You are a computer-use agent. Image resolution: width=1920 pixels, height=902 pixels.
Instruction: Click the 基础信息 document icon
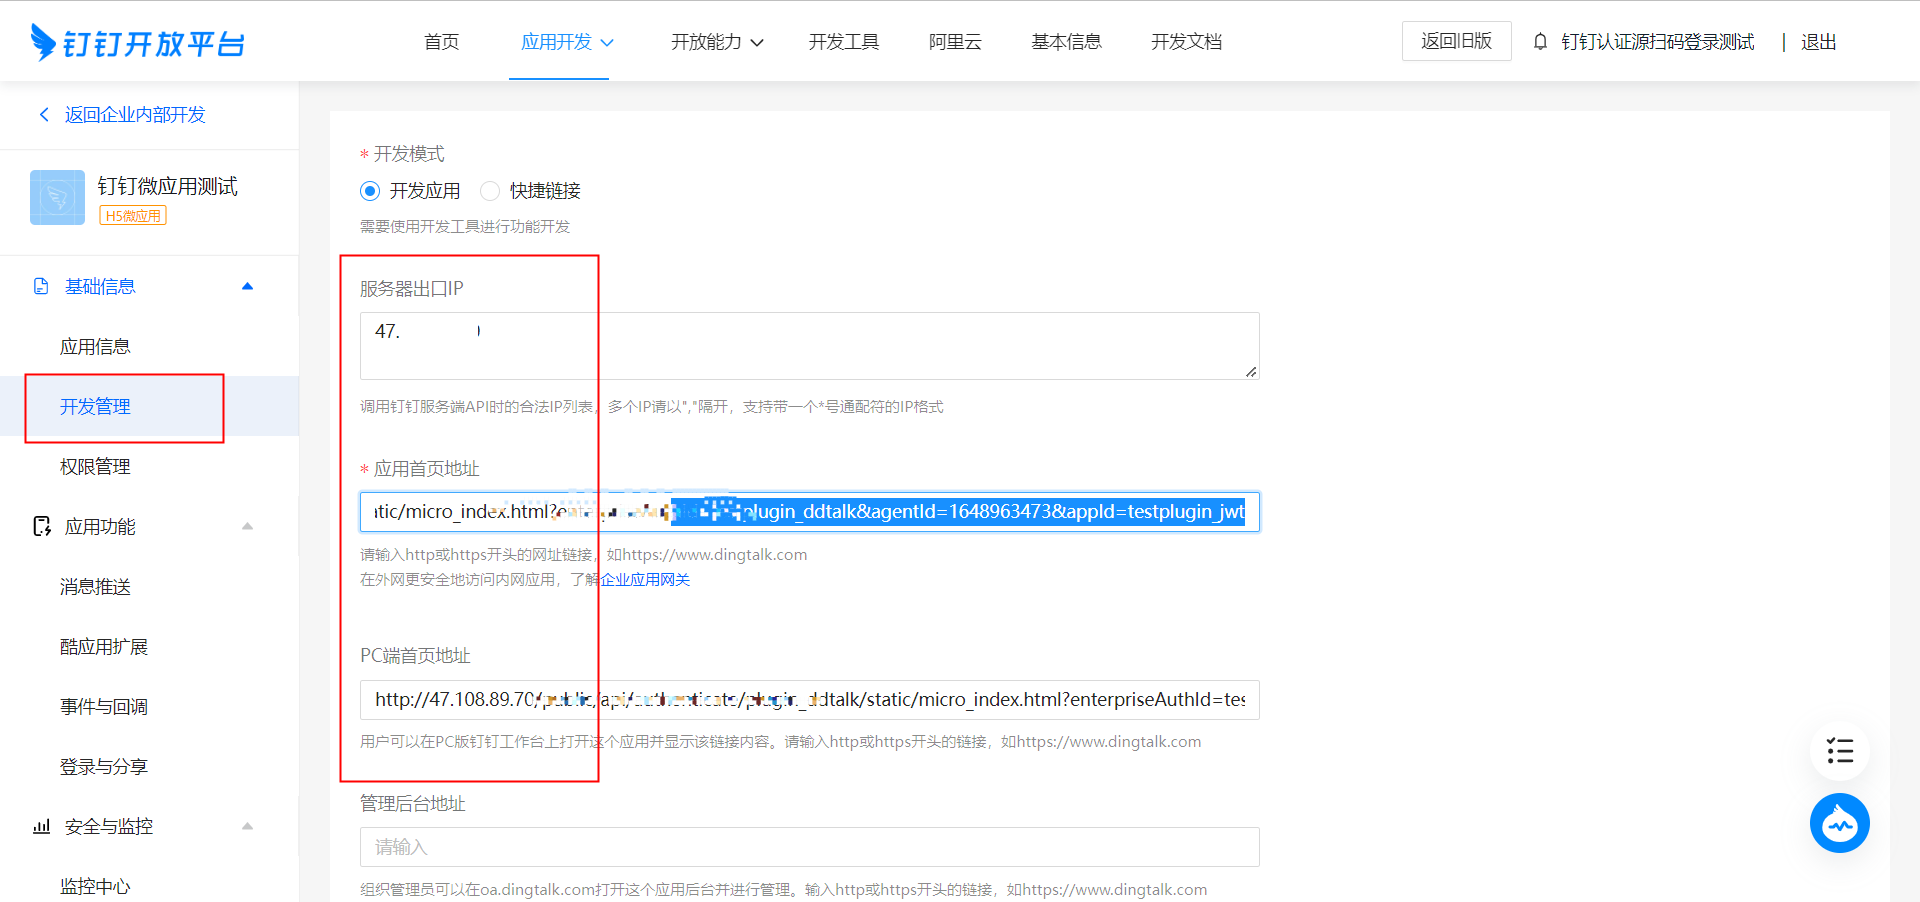coord(41,287)
